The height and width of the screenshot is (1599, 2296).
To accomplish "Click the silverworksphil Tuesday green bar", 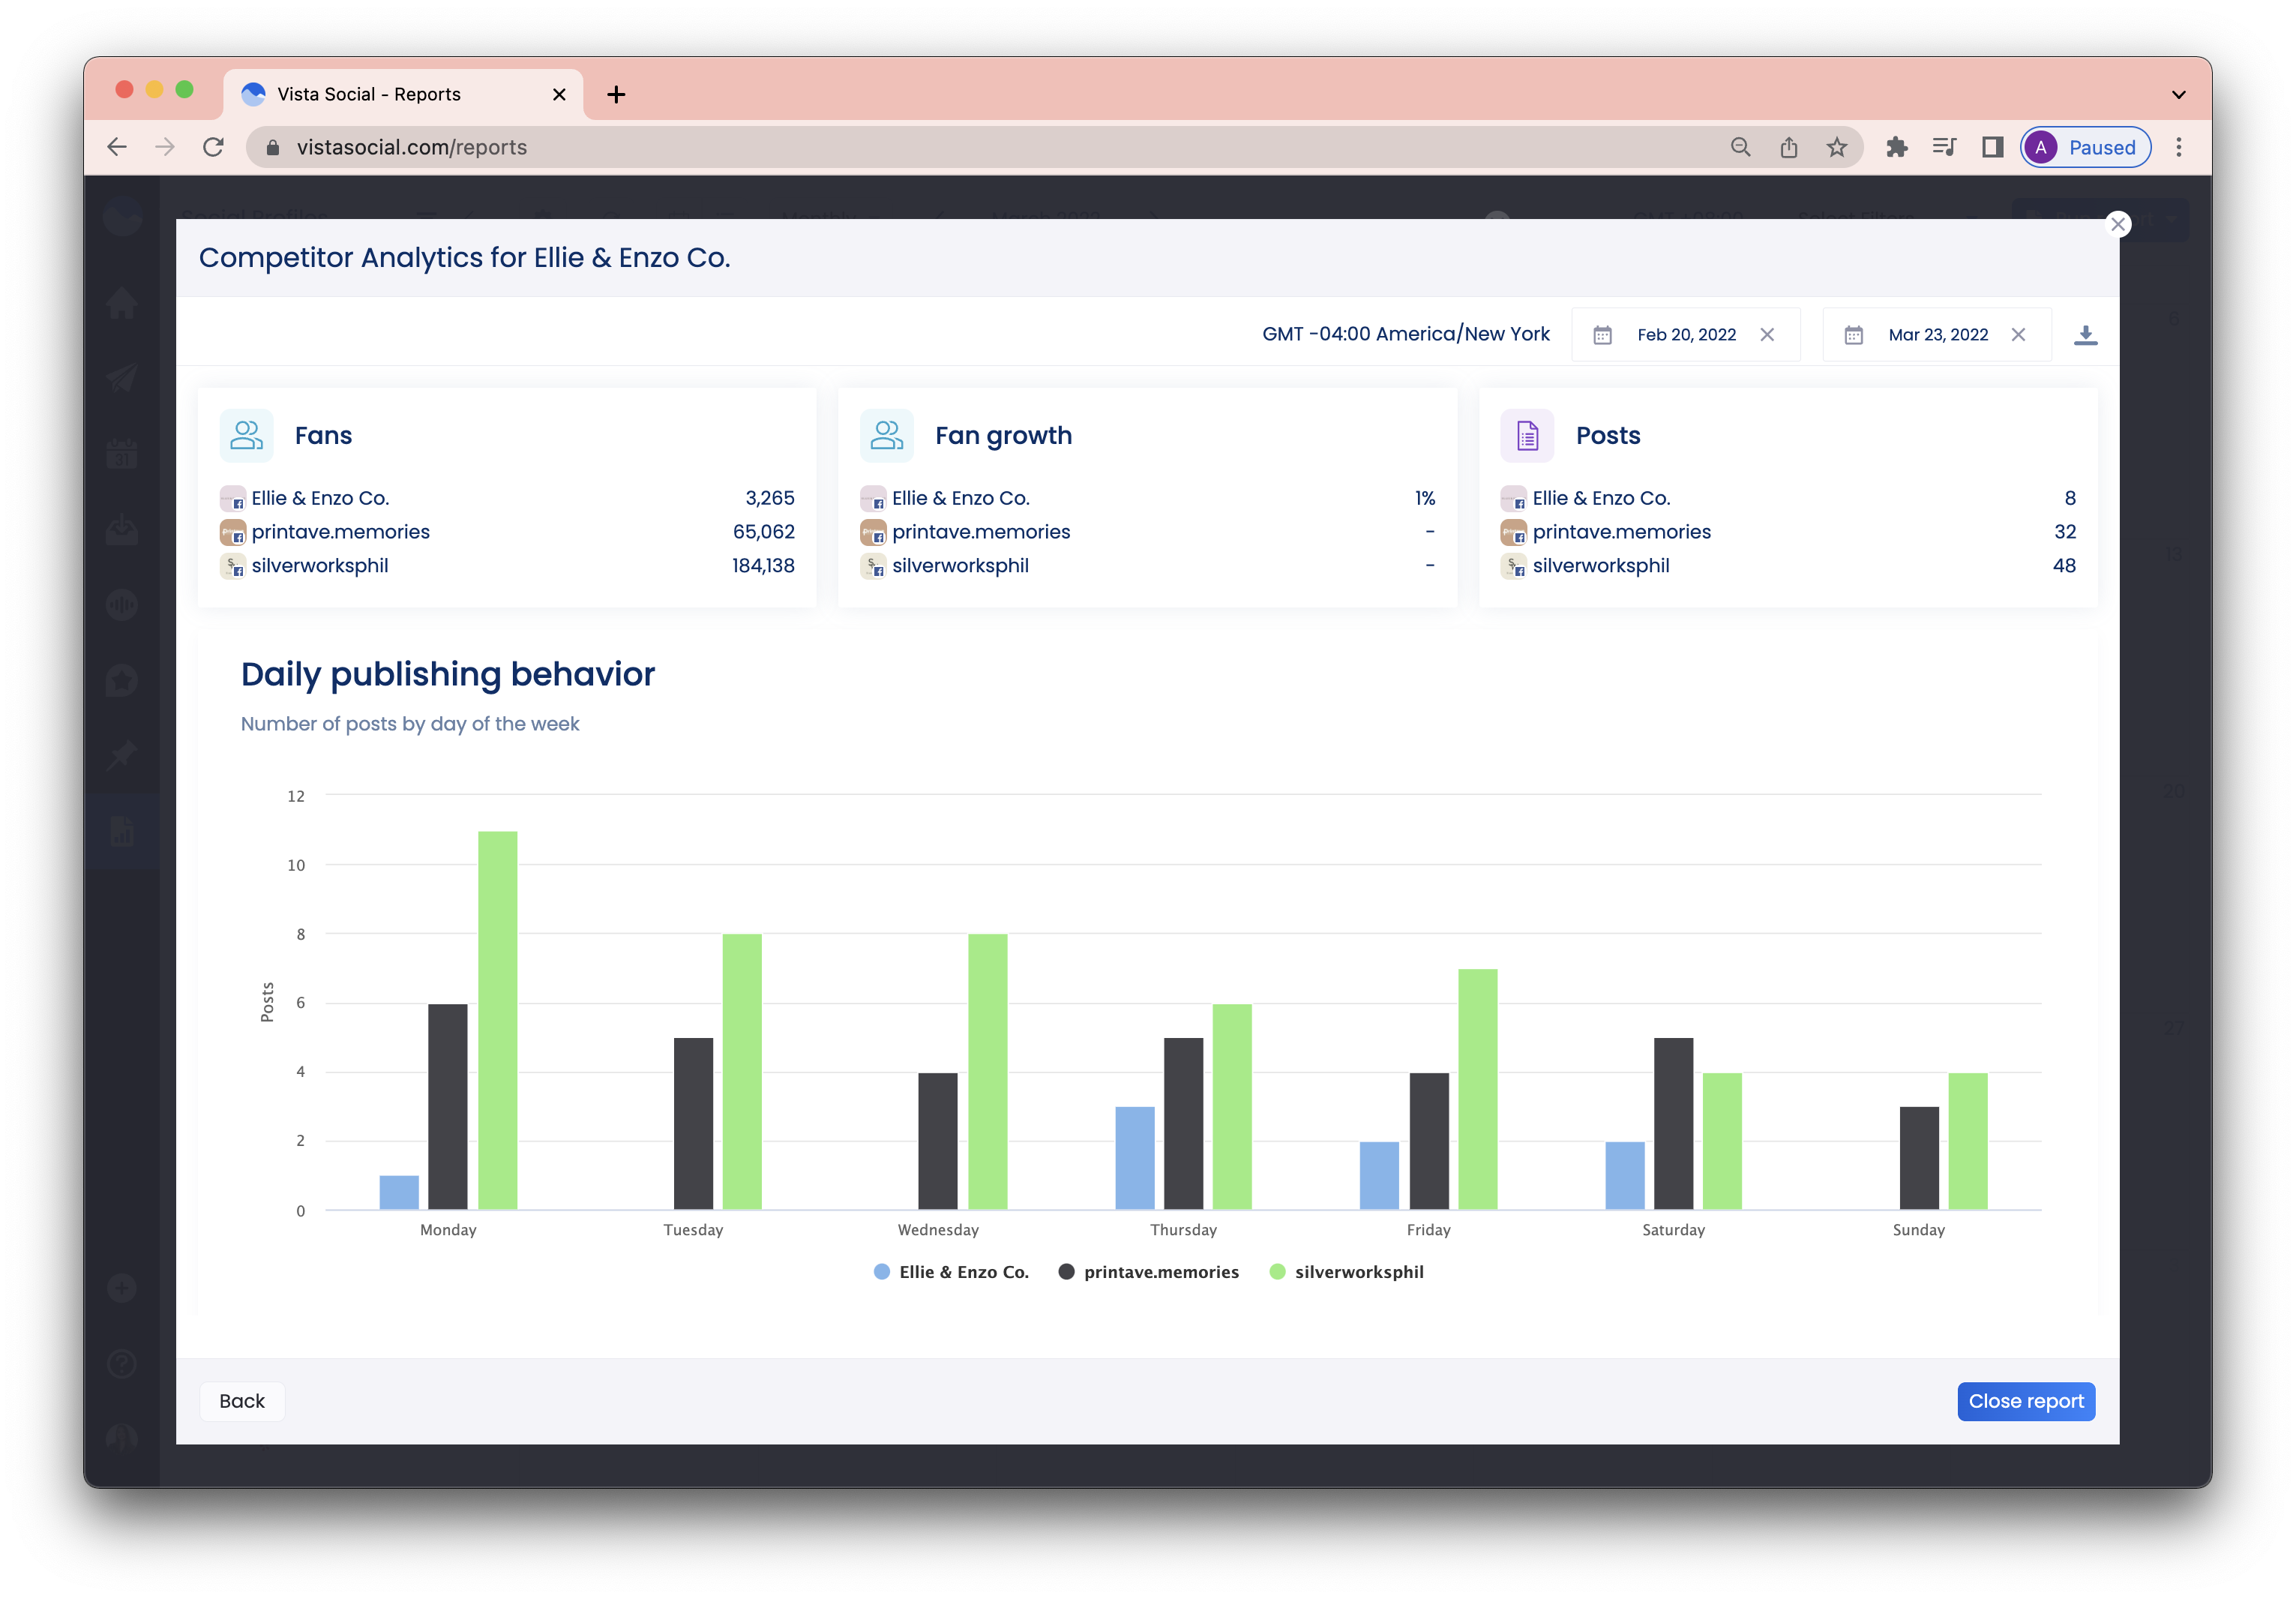I will coord(741,1072).
